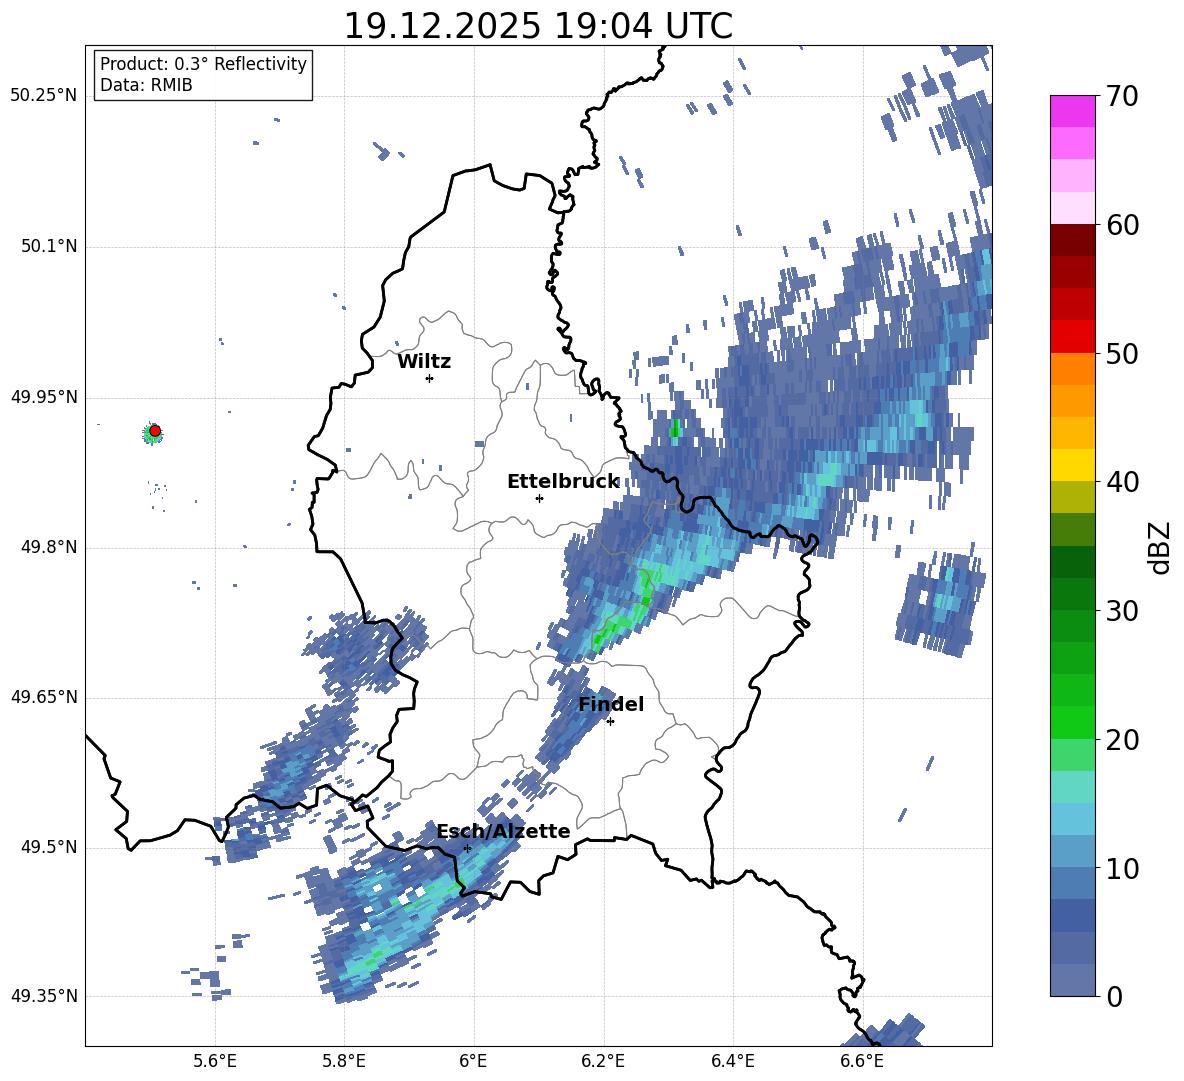The width and height of the screenshot is (1184, 1081).
Task: Click the 49.8°N latitude label
Action: 49,547
